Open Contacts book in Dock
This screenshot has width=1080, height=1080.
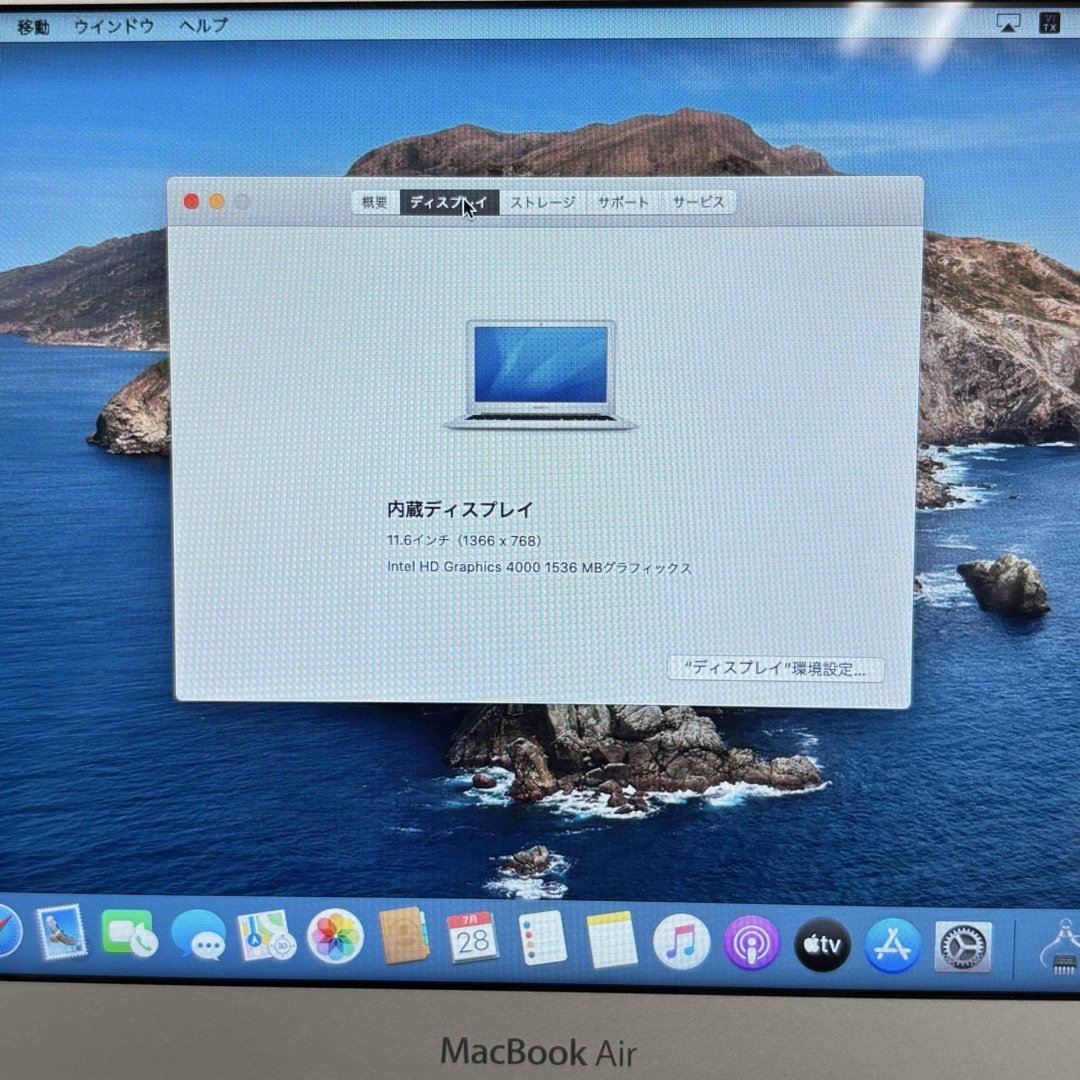point(404,936)
